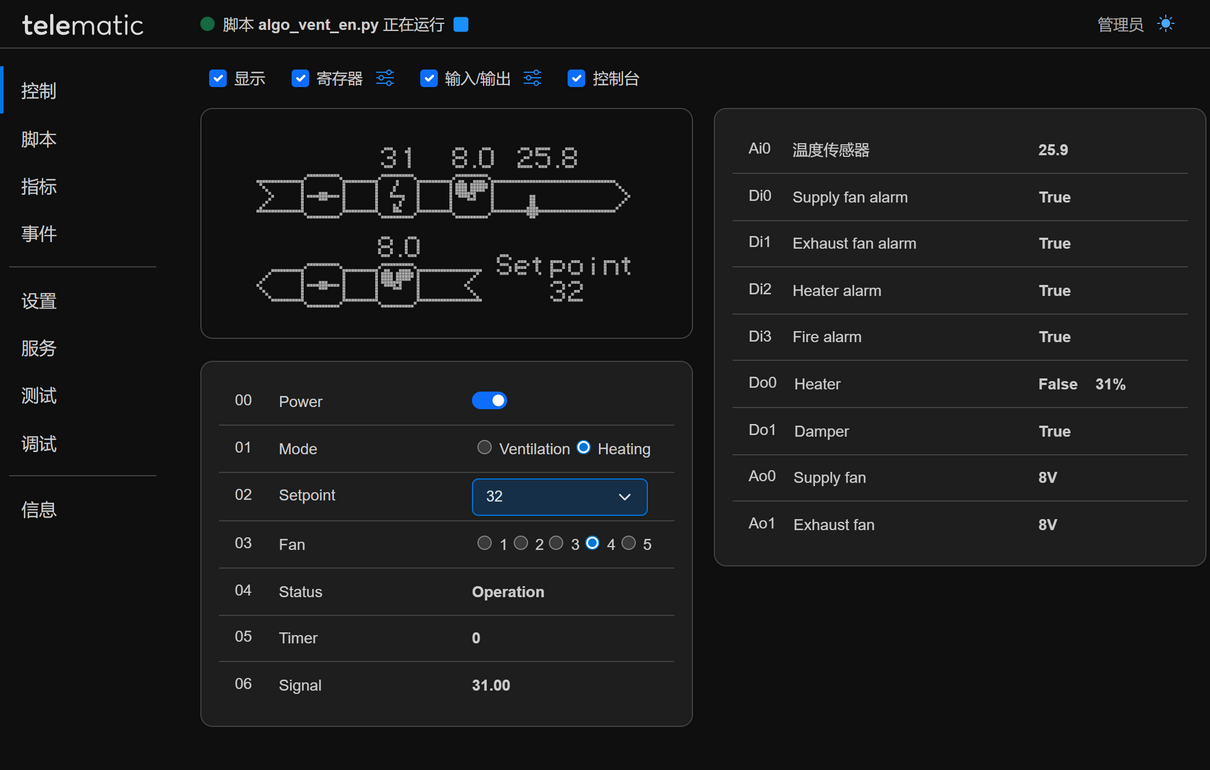Turn off the Power toggle switch
The height and width of the screenshot is (770, 1210).
tap(489, 401)
